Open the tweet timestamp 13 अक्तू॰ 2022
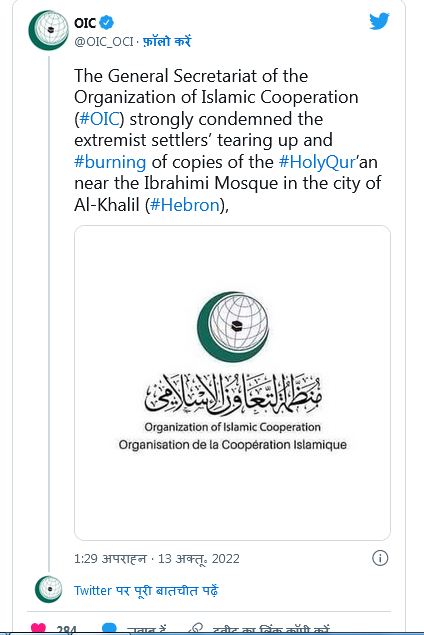This screenshot has height=635, width=424. pyautogui.click(x=198, y=559)
